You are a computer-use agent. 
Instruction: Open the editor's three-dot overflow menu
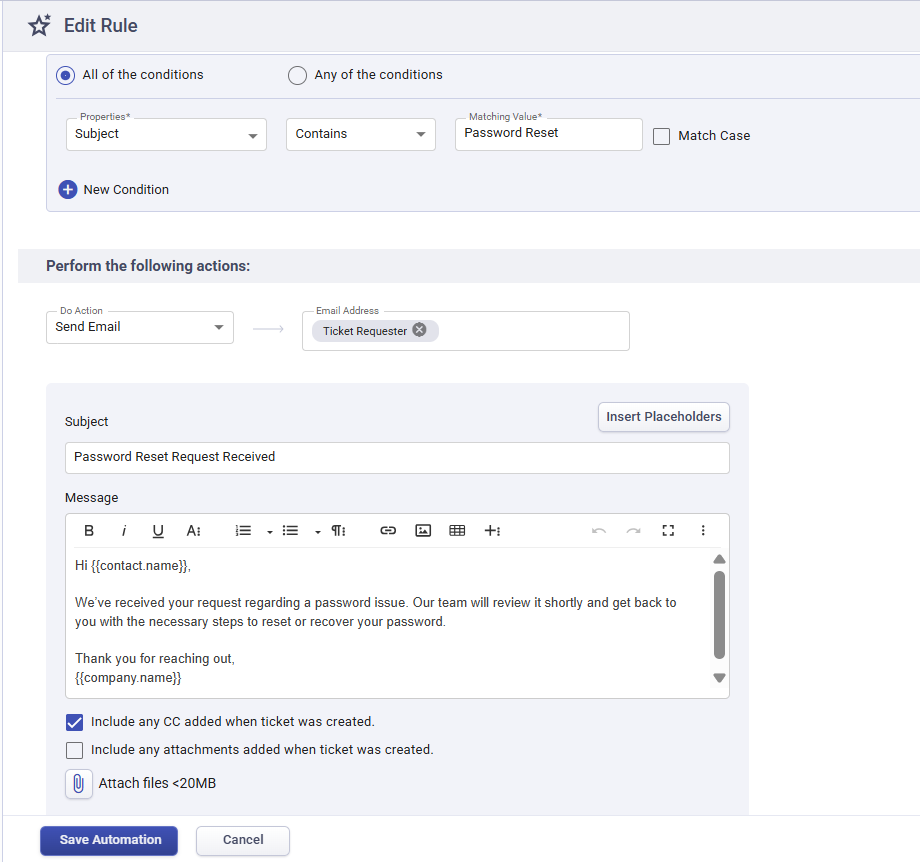[x=703, y=530]
